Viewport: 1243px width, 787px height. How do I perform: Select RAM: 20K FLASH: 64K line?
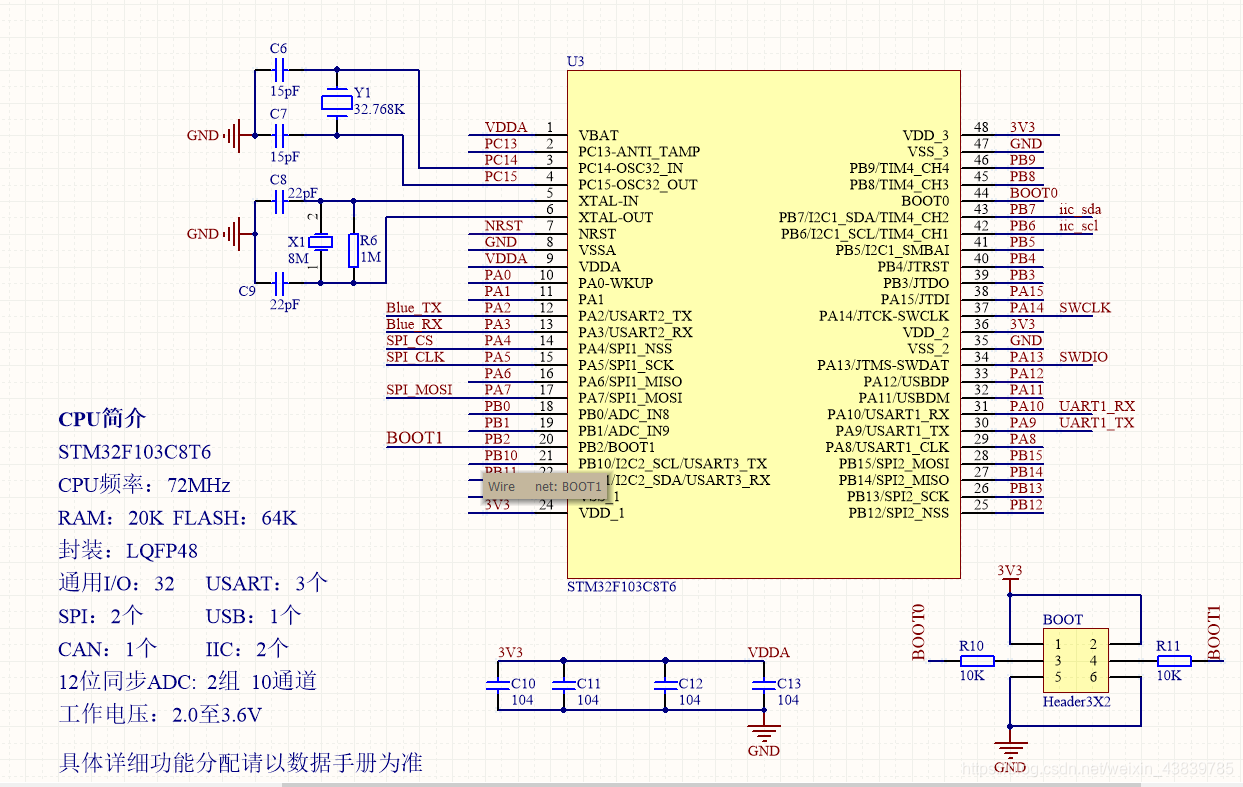coord(178,518)
